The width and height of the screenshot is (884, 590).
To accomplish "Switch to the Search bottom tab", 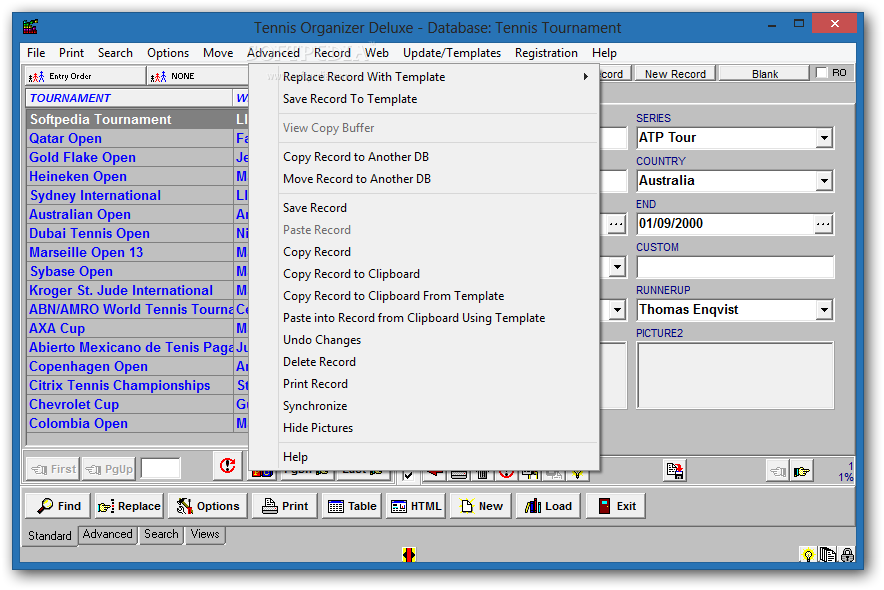I will coord(161,534).
